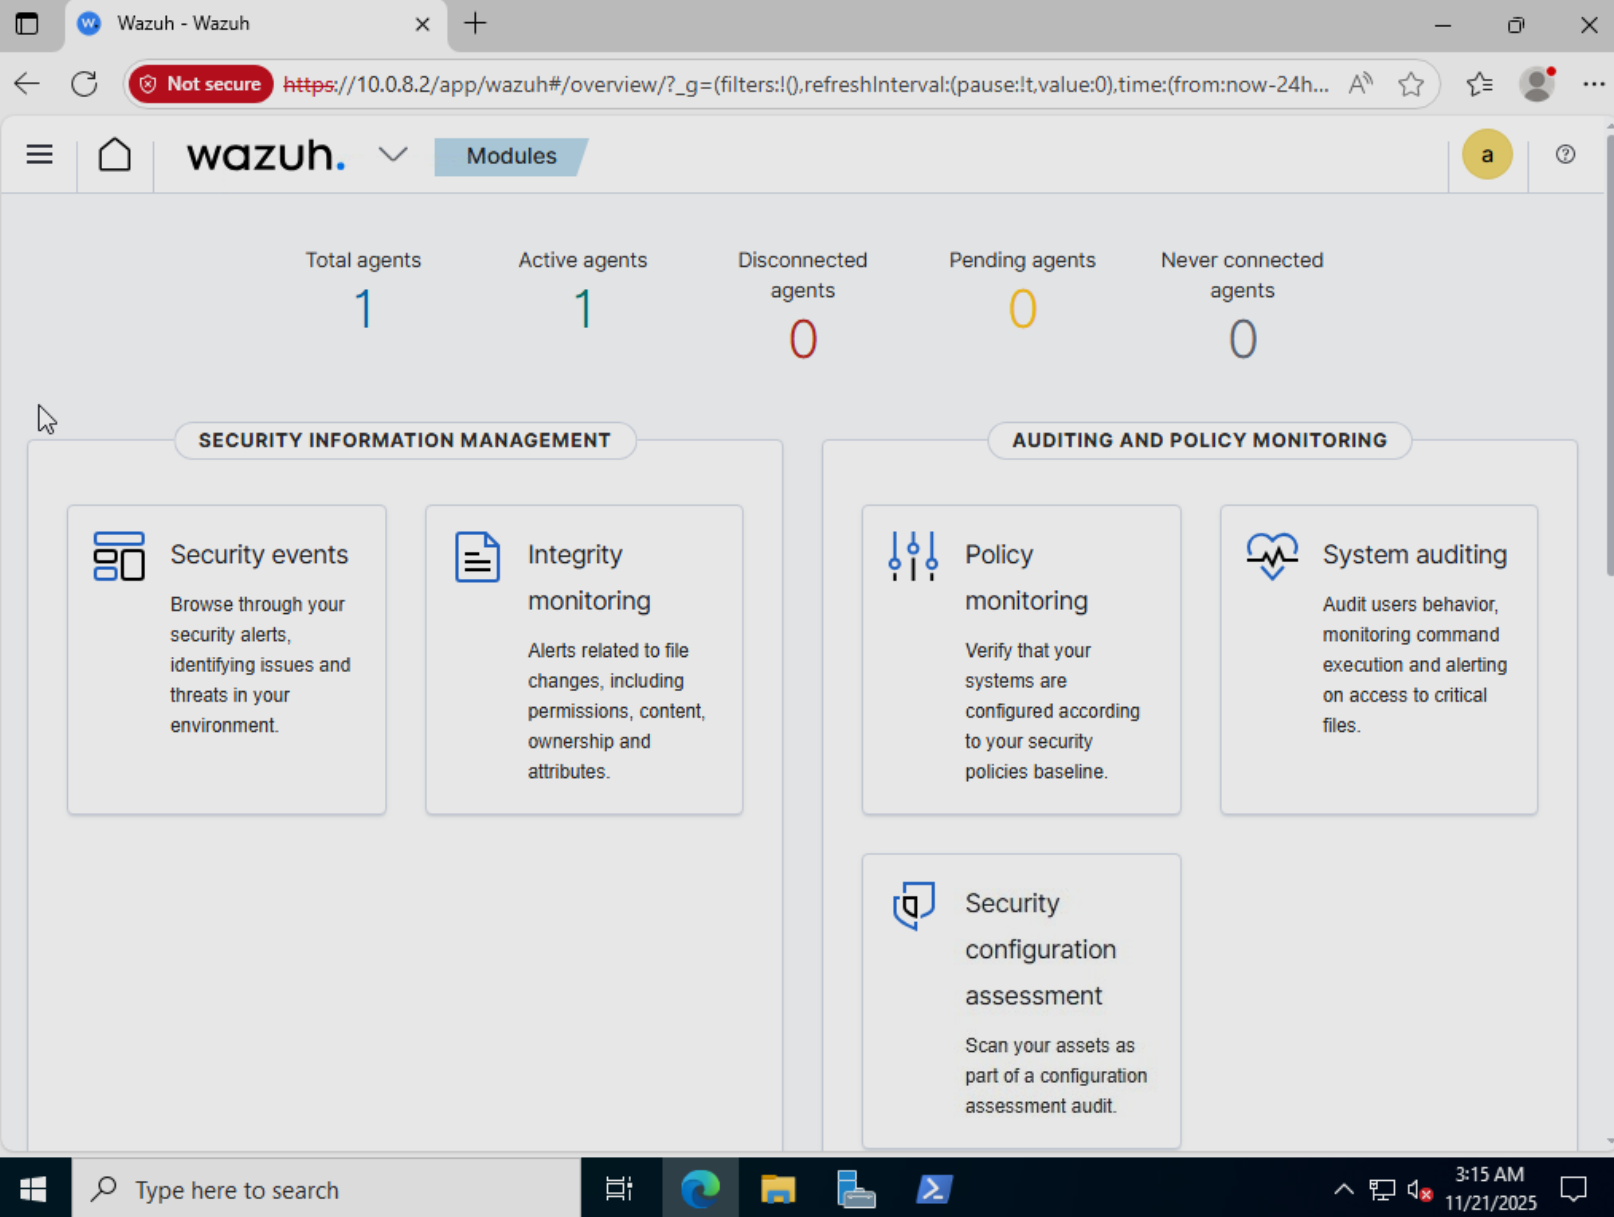1614x1217 pixels.
Task: Open a new browser tab
Action: tap(475, 23)
